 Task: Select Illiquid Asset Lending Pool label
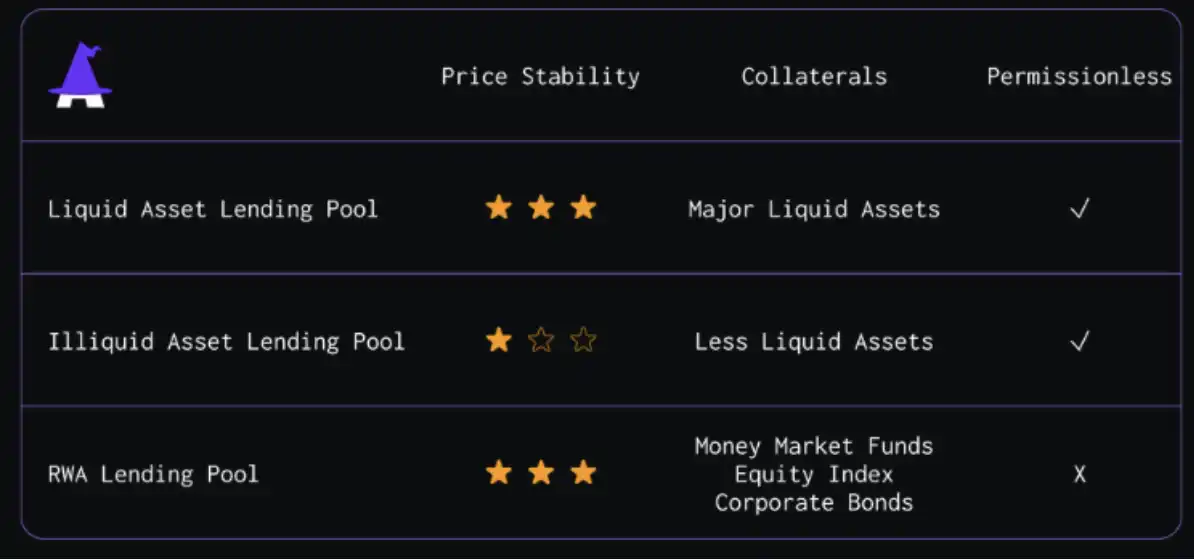pyautogui.click(x=226, y=342)
